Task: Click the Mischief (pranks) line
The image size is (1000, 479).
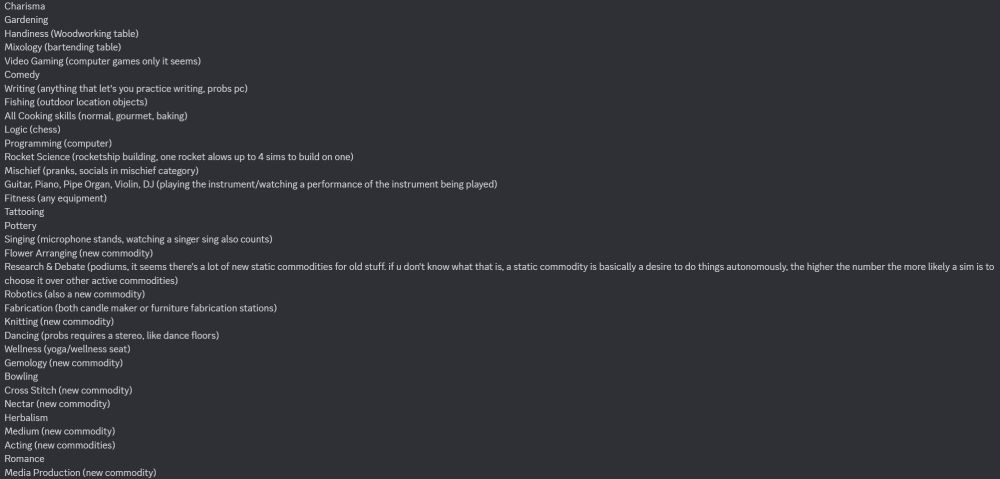Action: point(101,171)
